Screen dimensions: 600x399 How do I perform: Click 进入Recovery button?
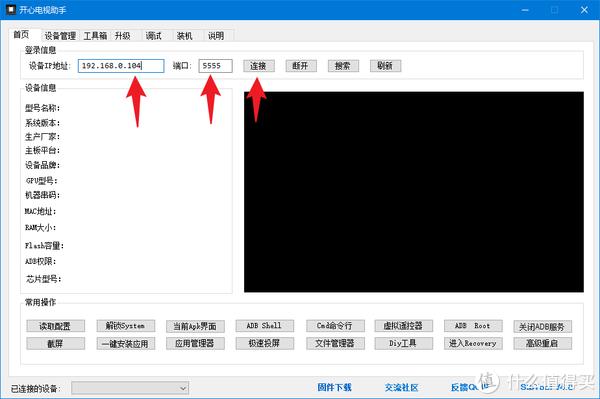point(473,344)
